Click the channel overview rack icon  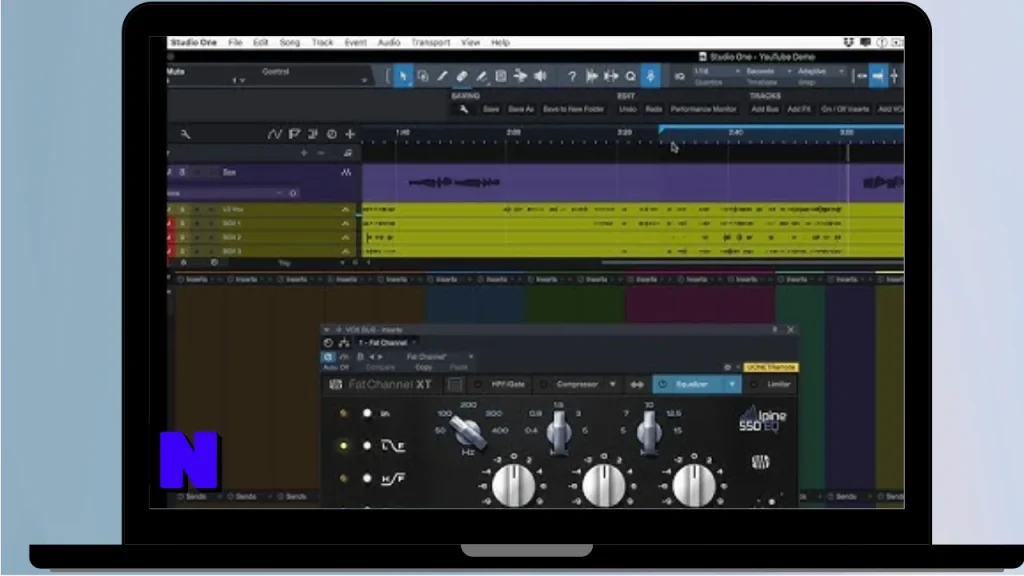tap(455, 384)
